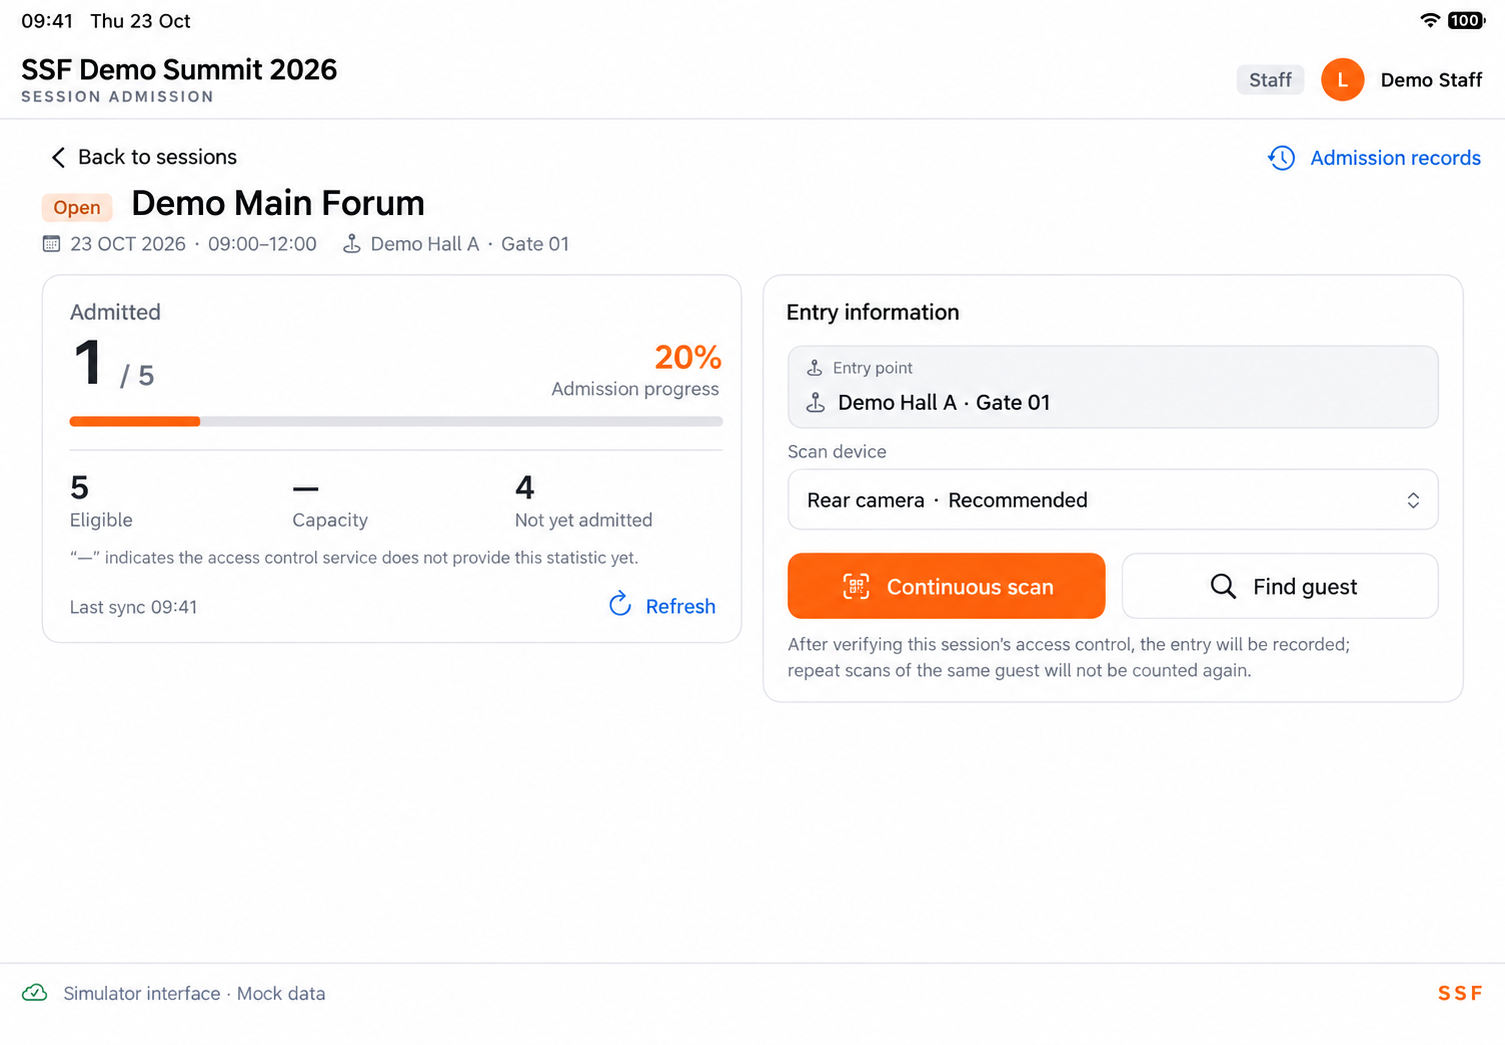
Task: Click the Find guest button
Action: point(1280,586)
